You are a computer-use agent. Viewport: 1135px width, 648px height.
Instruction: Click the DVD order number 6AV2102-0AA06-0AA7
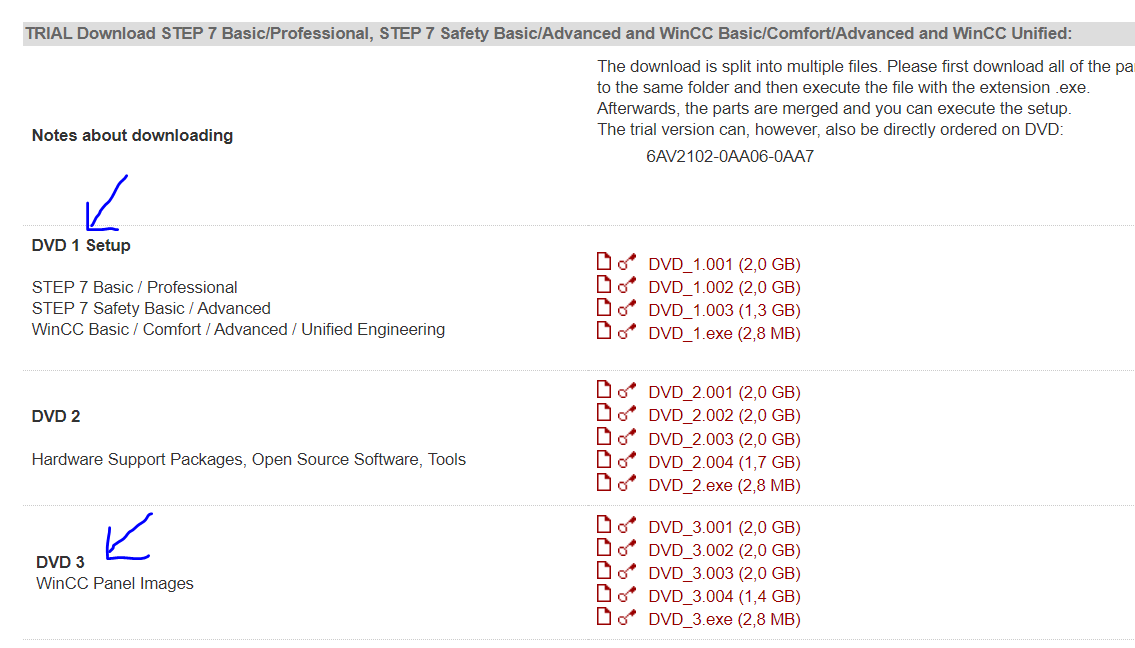730,157
